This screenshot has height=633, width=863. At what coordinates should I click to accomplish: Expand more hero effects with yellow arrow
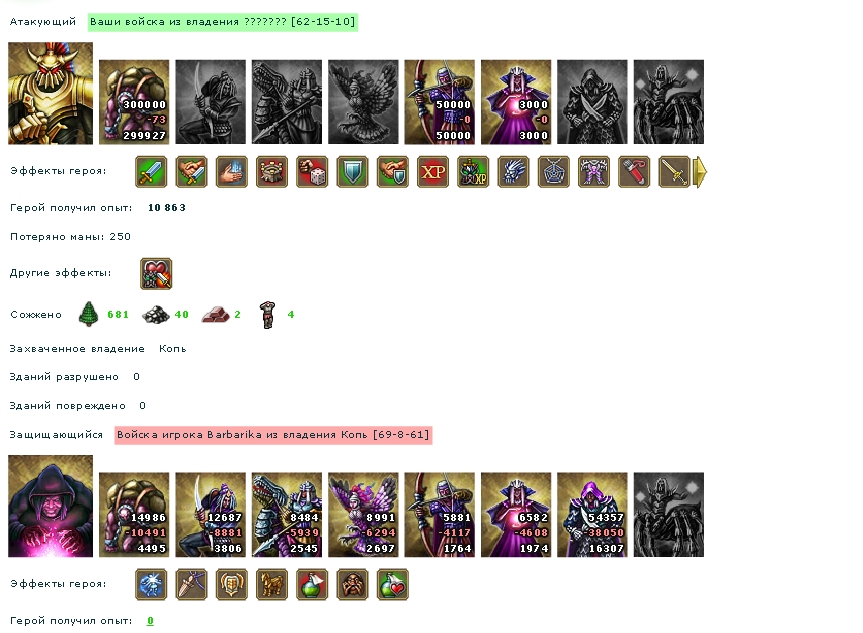pyautogui.click(x=700, y=172)
